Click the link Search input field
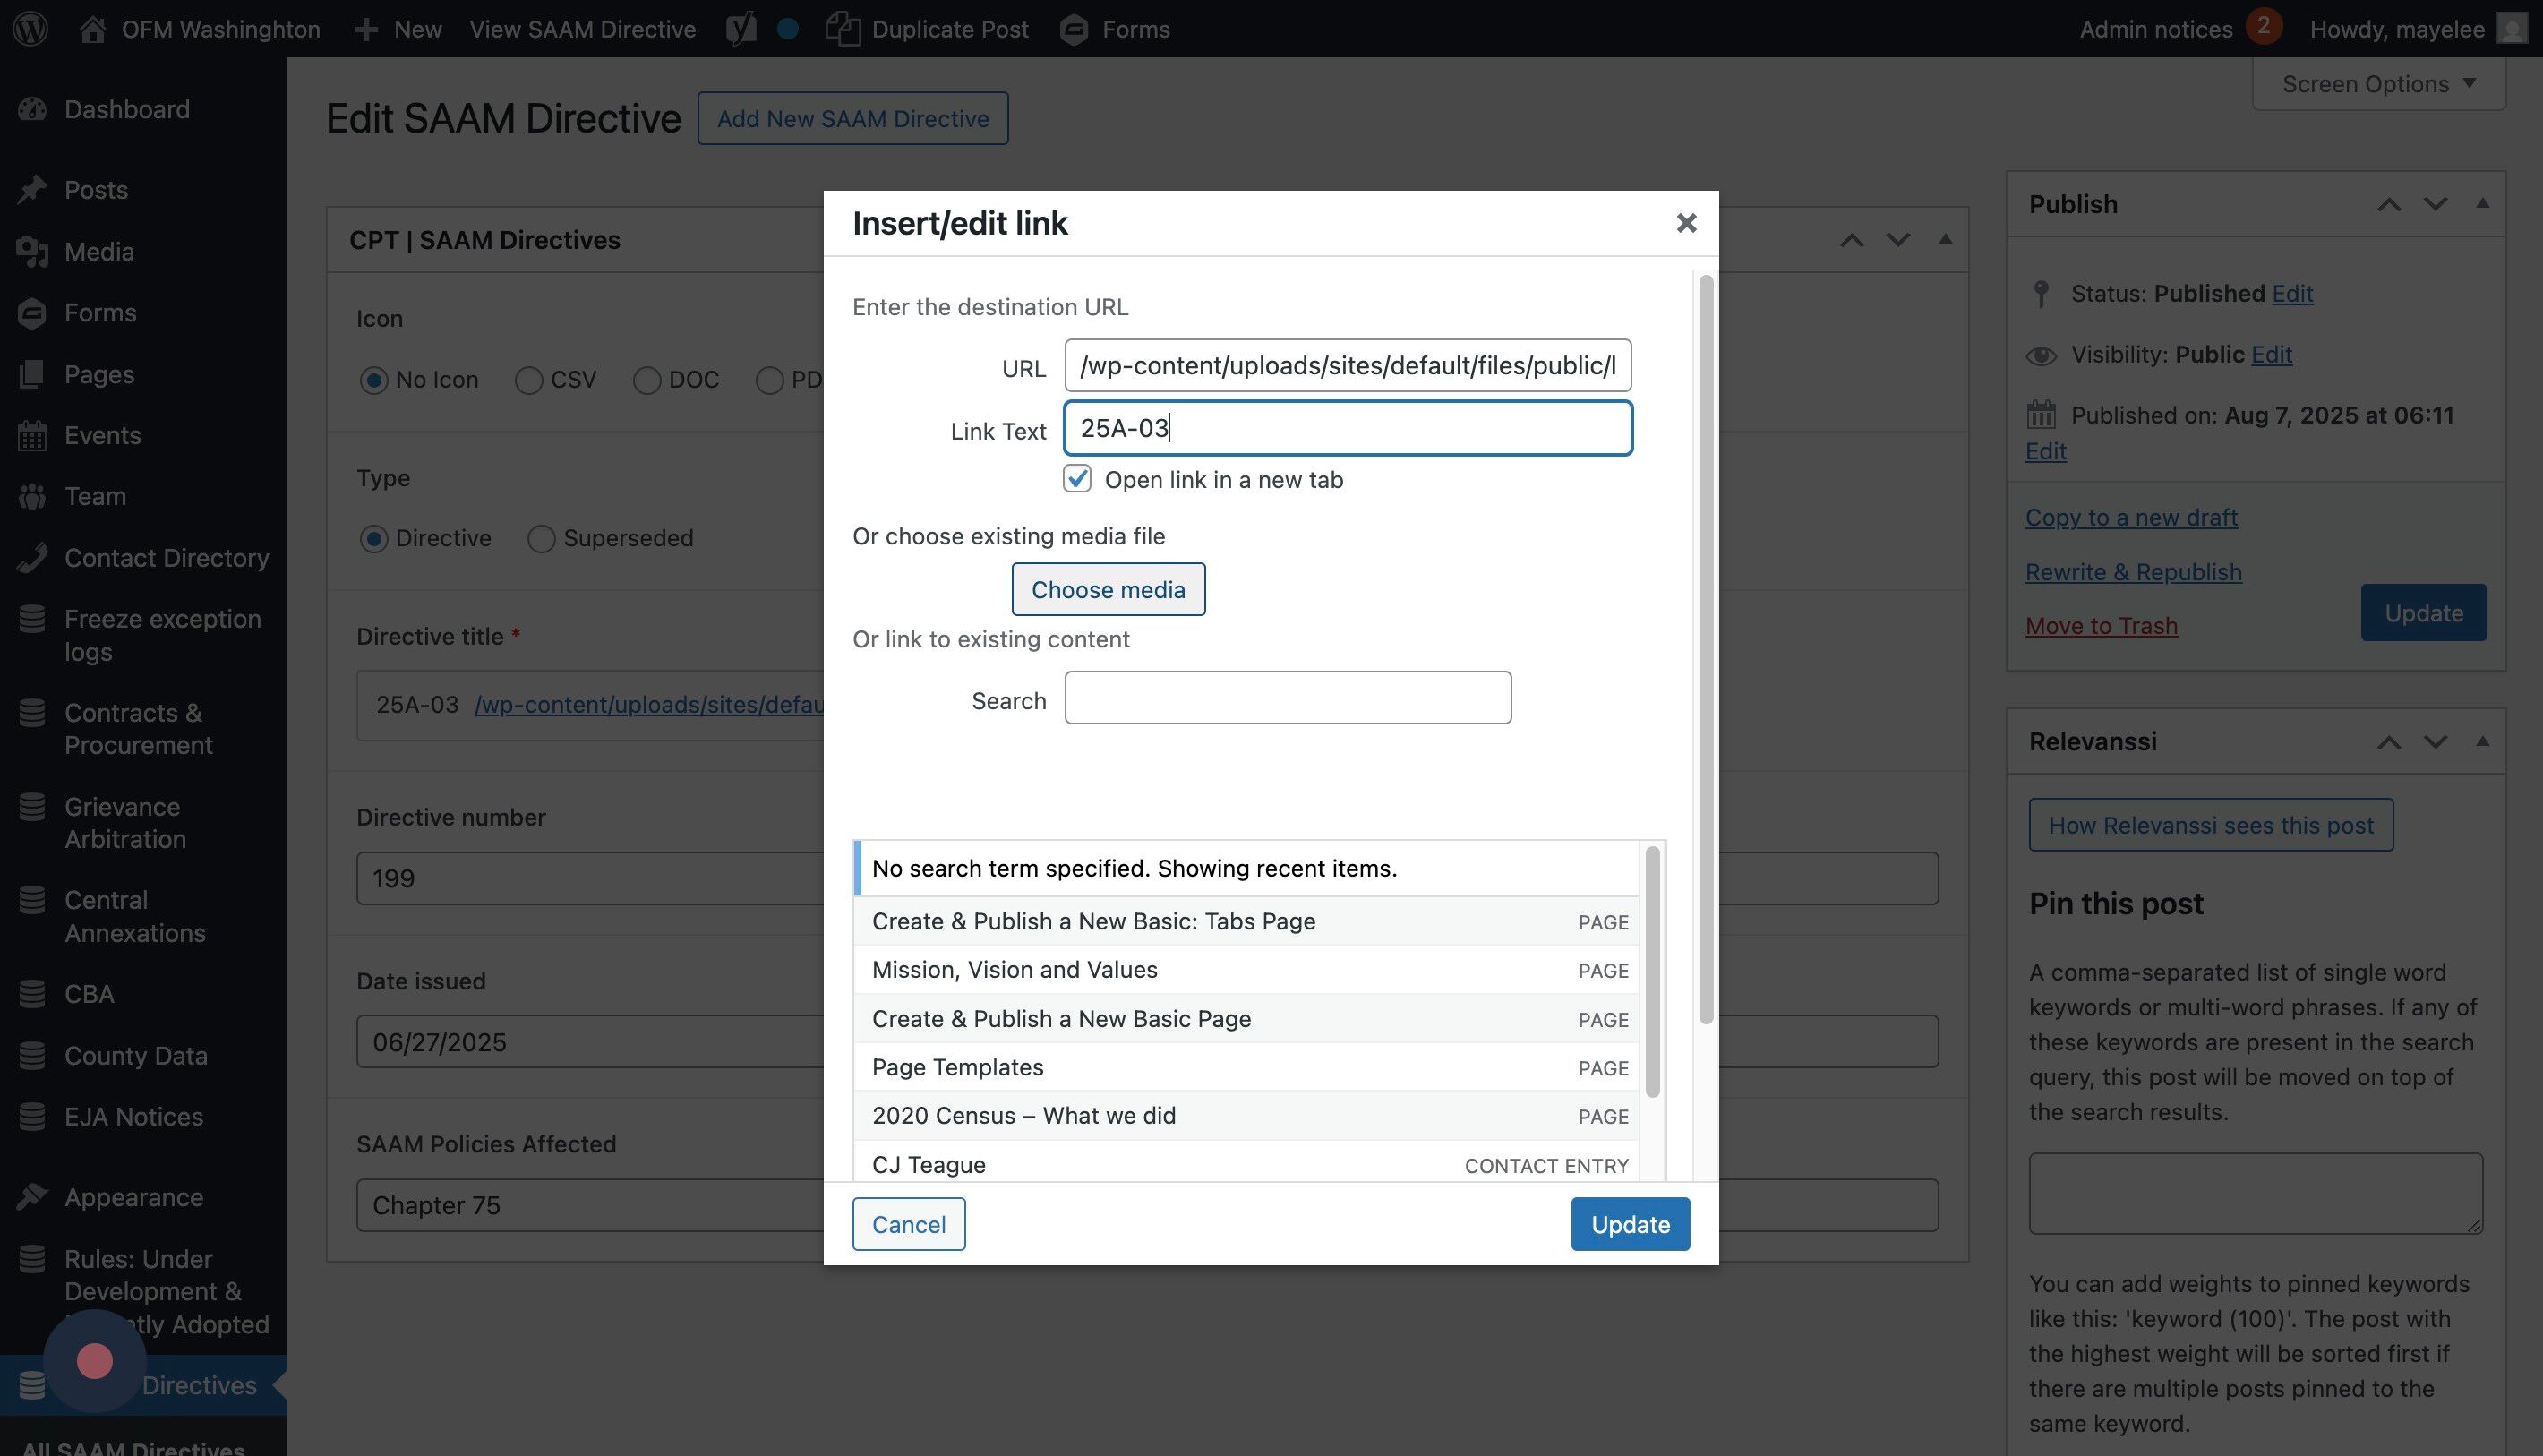Image resolution: width=2543 pixels, height=1456 pixels. pos(1287,698)
